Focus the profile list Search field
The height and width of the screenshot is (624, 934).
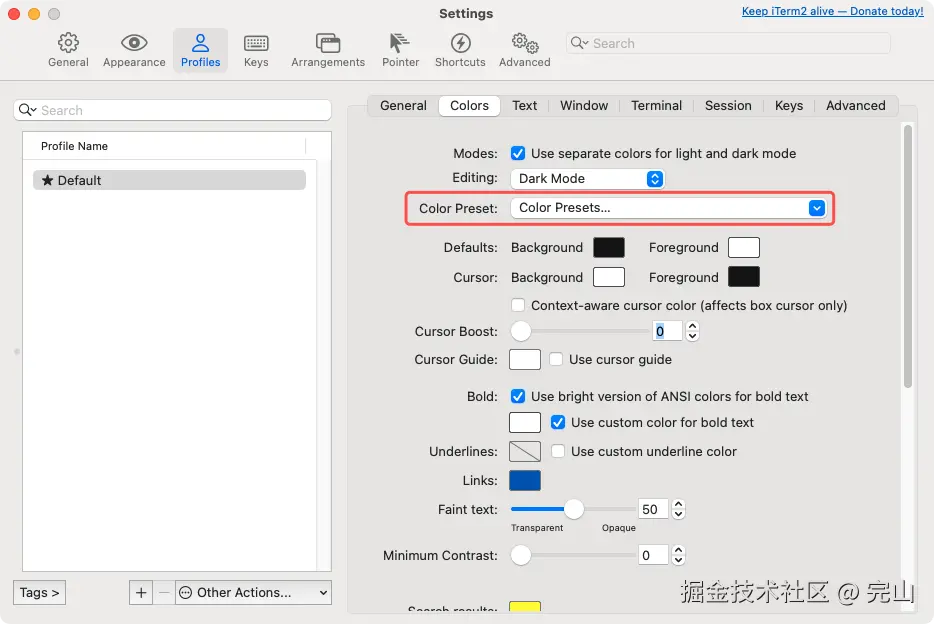click(x=172, y=110)
